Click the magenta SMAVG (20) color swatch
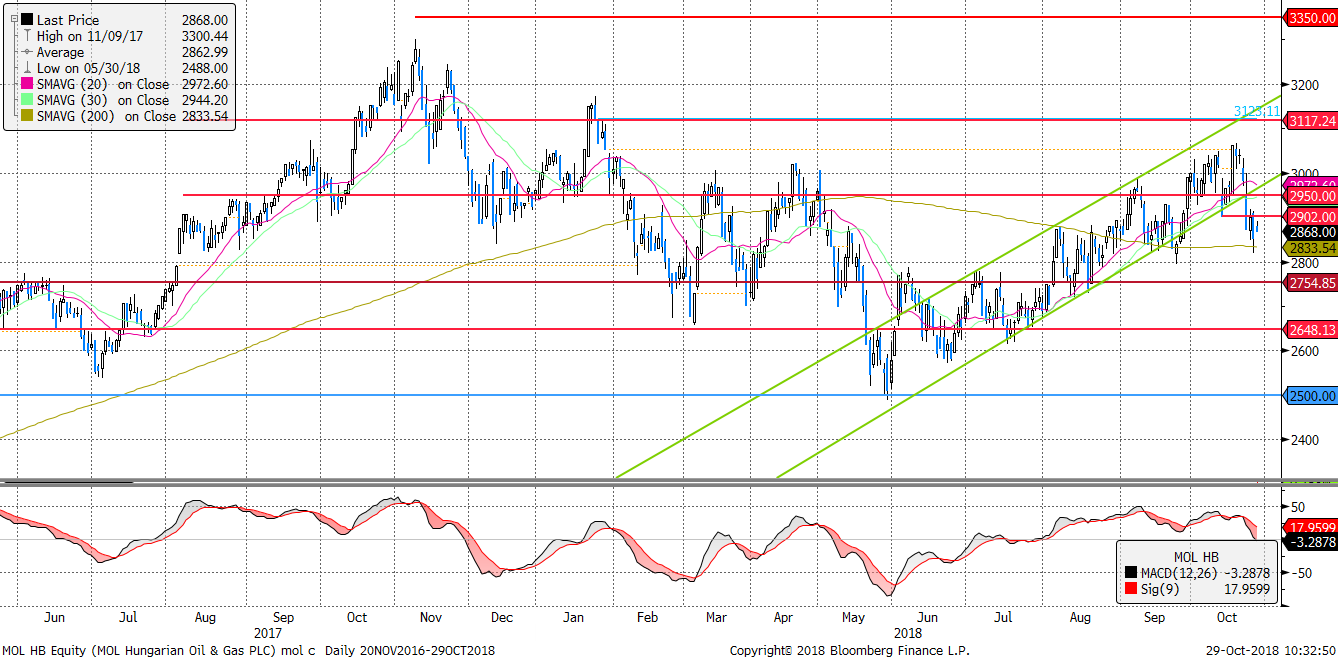This screenshot has height=659, width=1338. coord(25,84)
